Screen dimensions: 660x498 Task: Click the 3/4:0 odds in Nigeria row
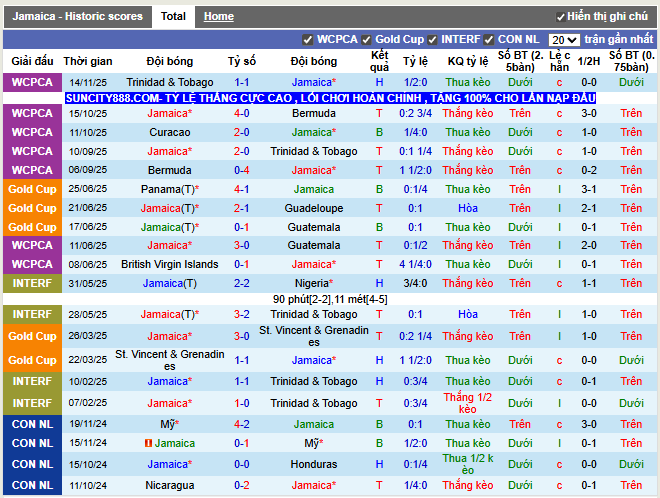415,283
